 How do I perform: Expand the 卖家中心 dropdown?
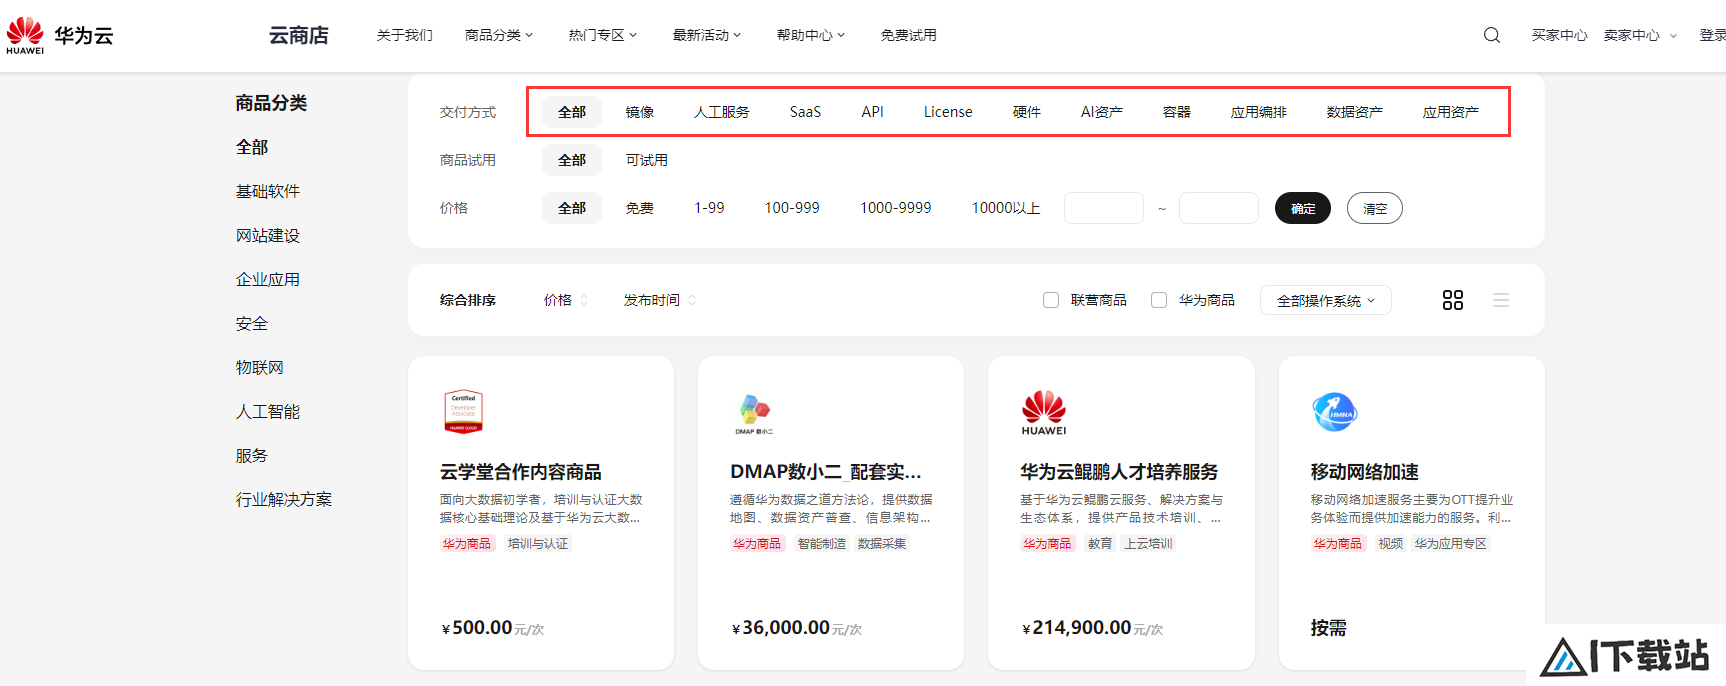pos(1640,35)
